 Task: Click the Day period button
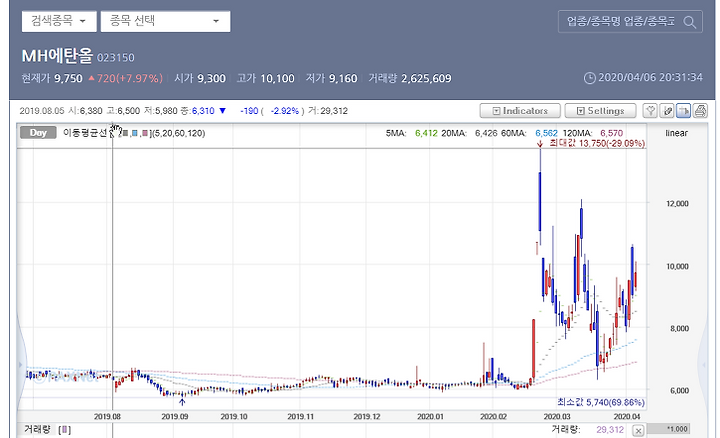coord(38,133)
